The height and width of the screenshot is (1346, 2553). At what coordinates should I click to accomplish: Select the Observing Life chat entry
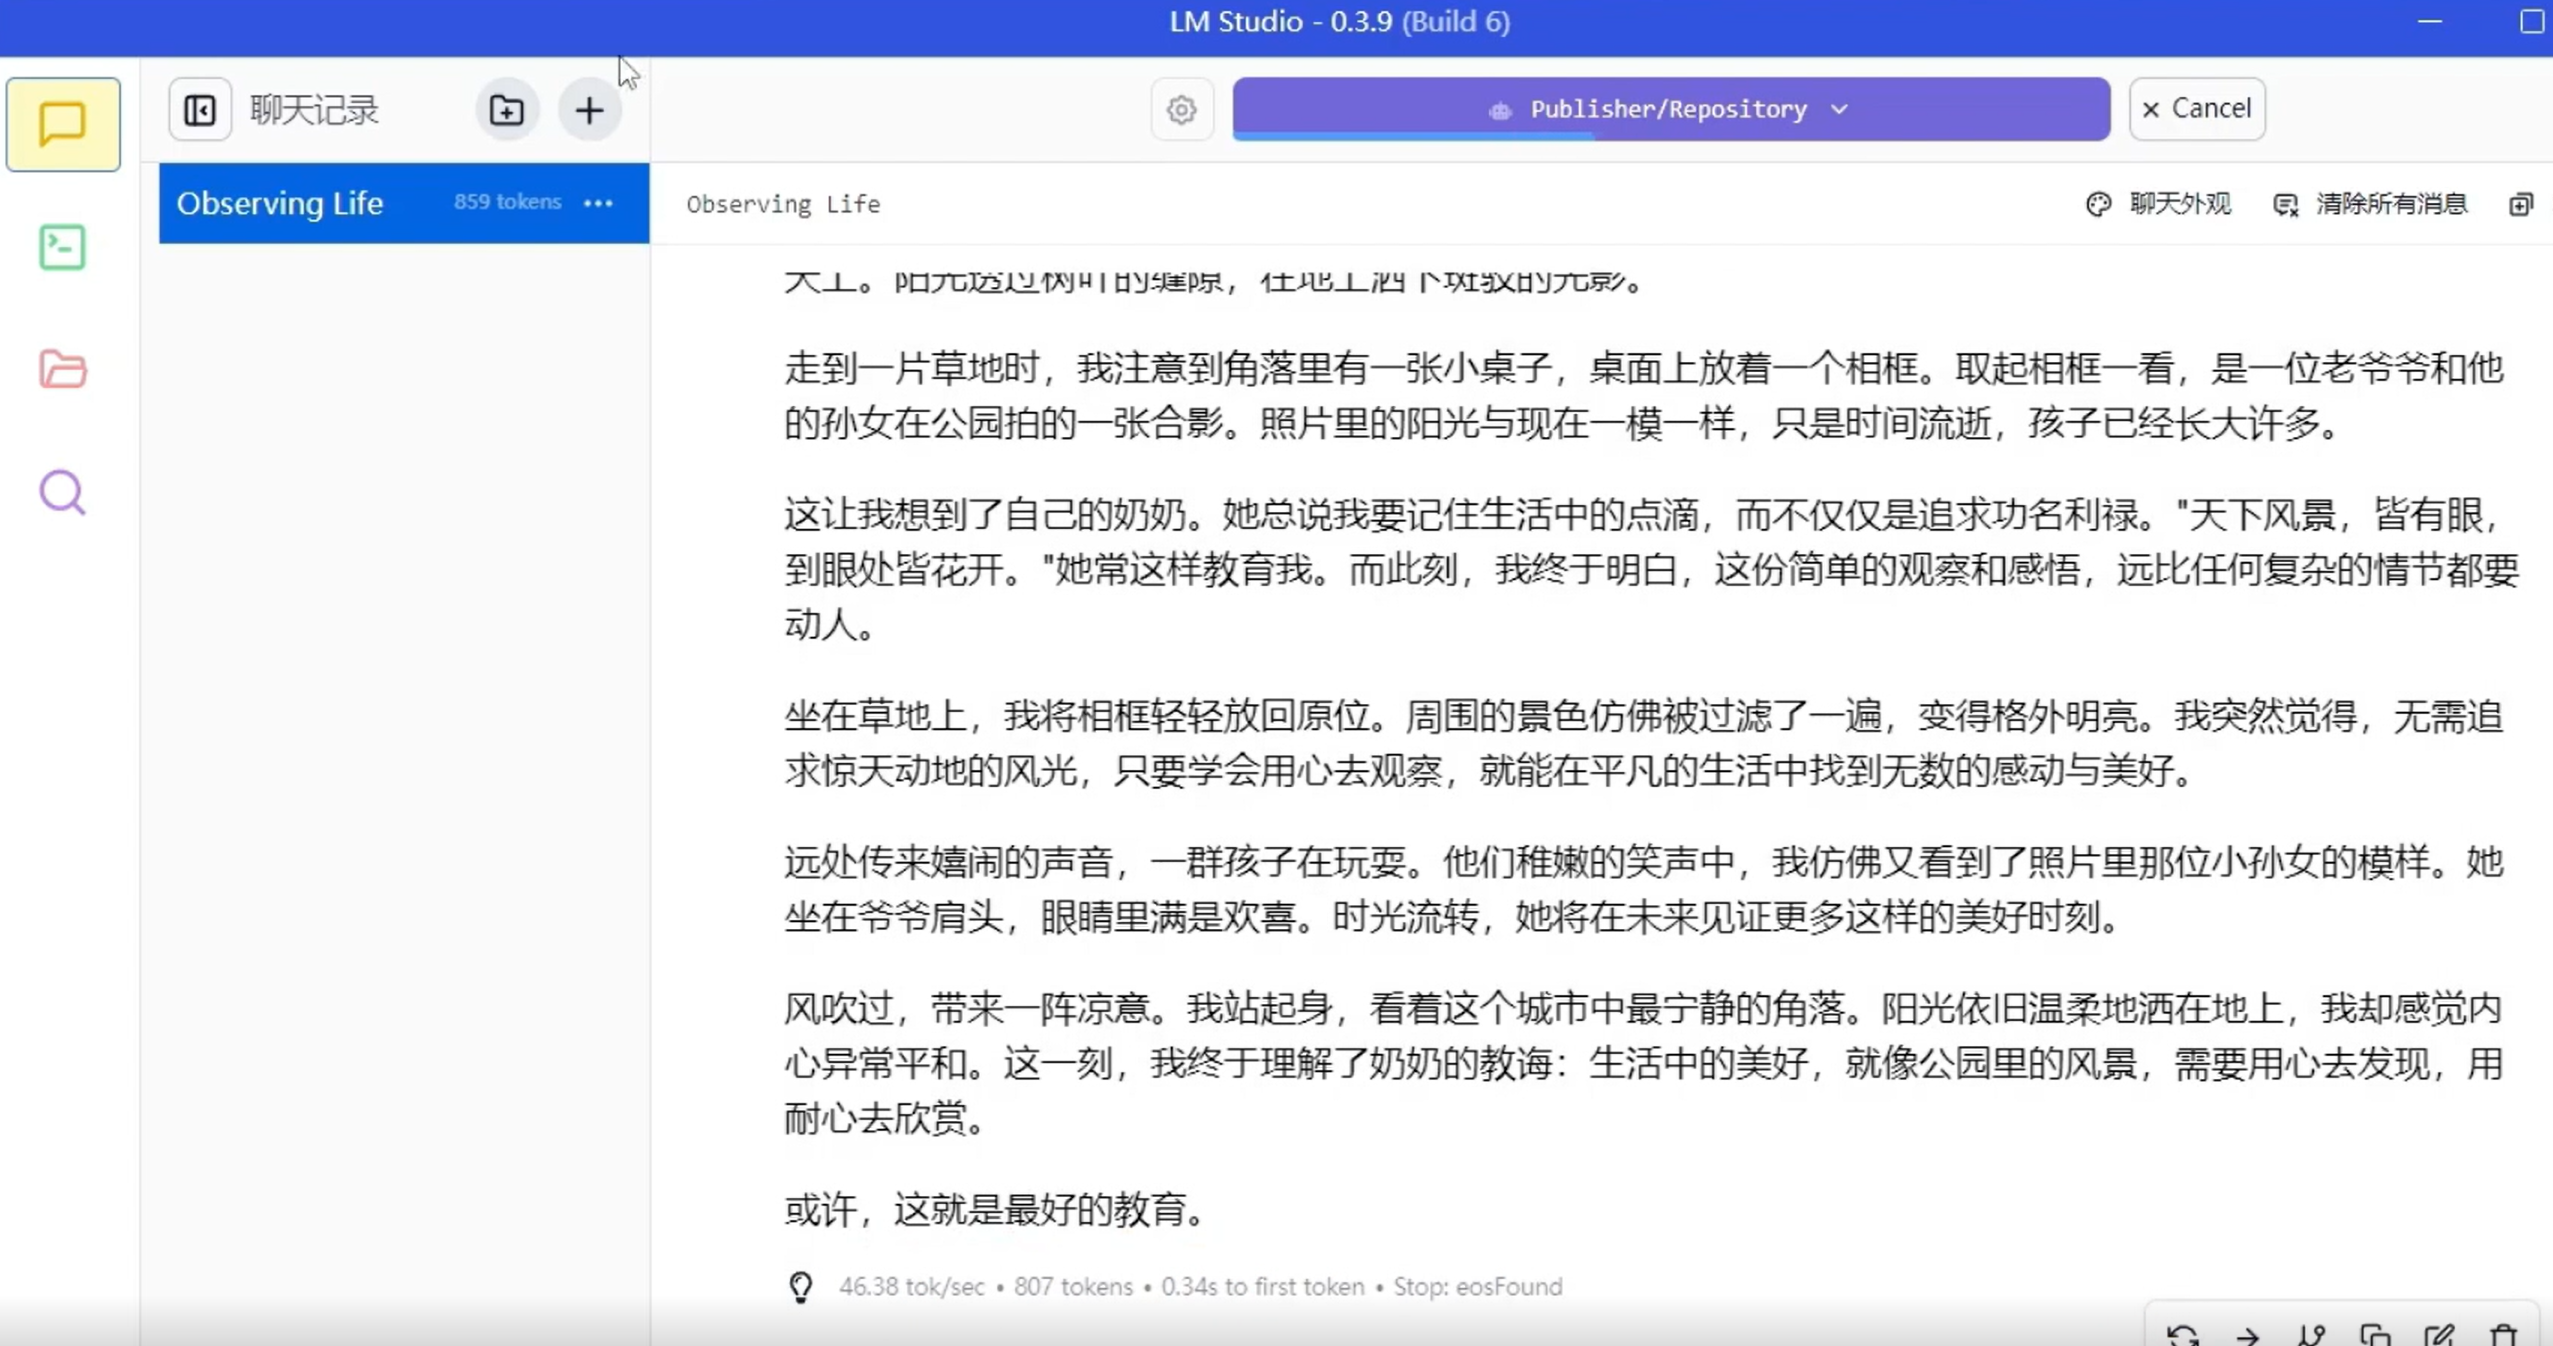pos(300,203)
